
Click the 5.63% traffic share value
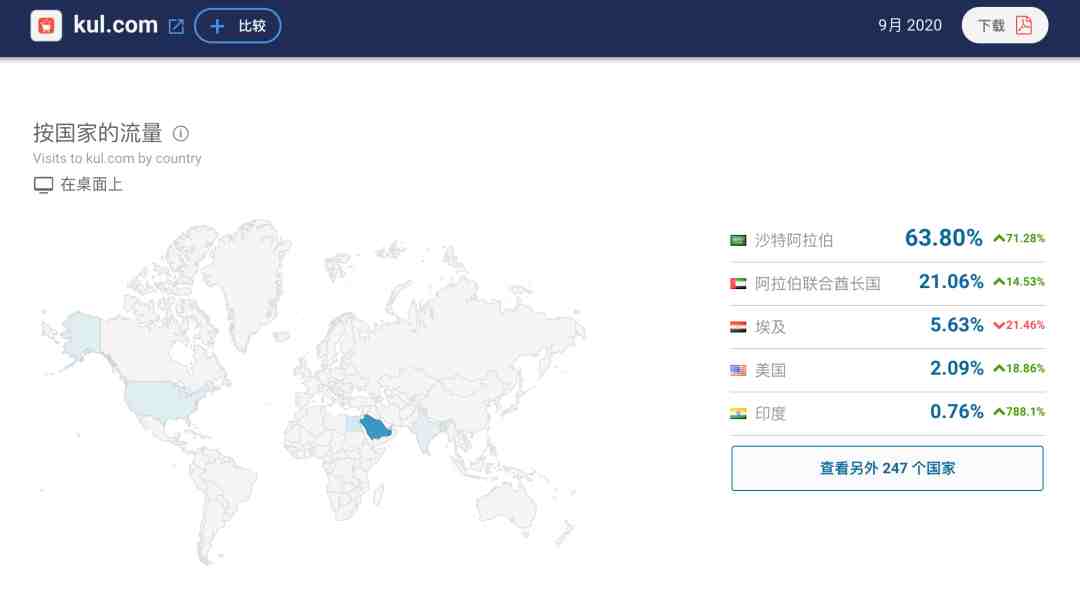(x=957, y=325)
